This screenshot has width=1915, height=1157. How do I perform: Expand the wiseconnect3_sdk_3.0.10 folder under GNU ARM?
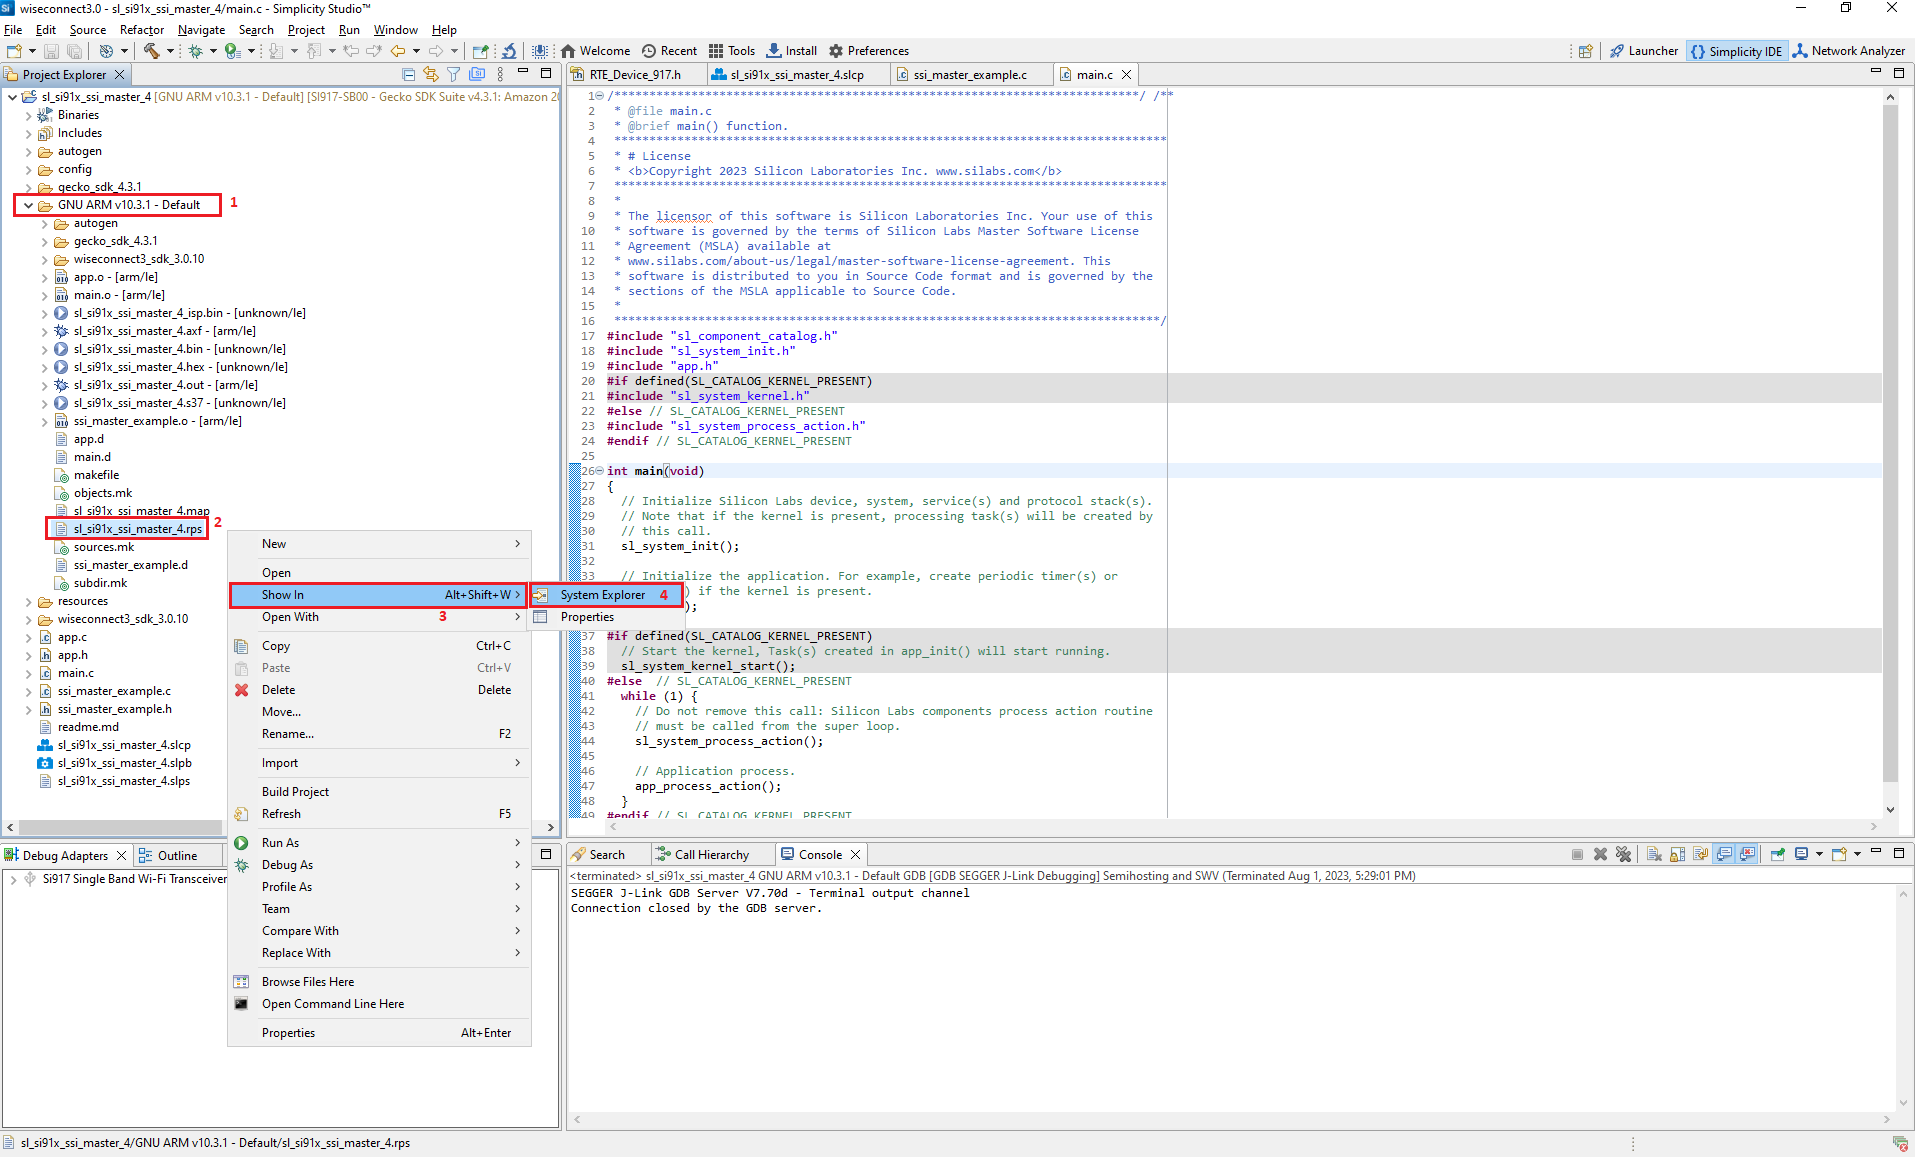coord(44,259)
